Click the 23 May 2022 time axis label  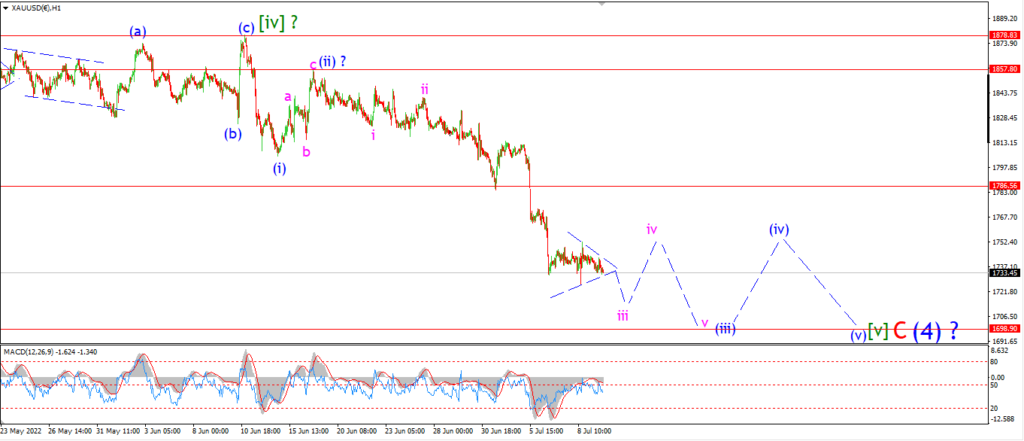[x=20, y=431]
